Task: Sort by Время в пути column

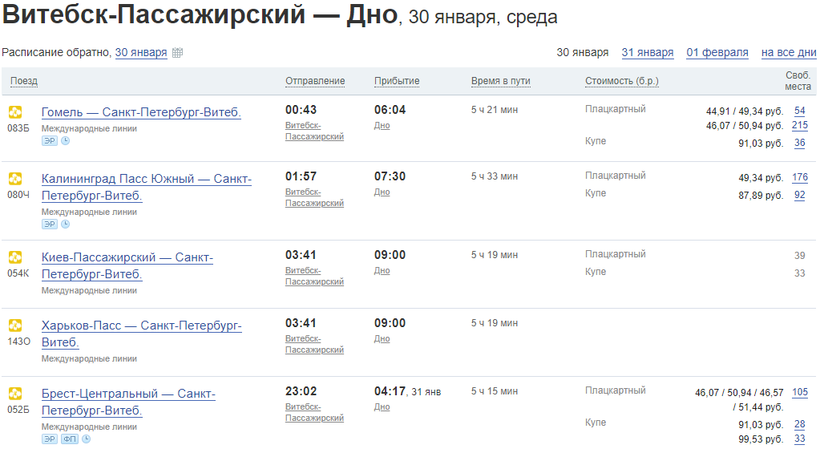Action: 501,81
